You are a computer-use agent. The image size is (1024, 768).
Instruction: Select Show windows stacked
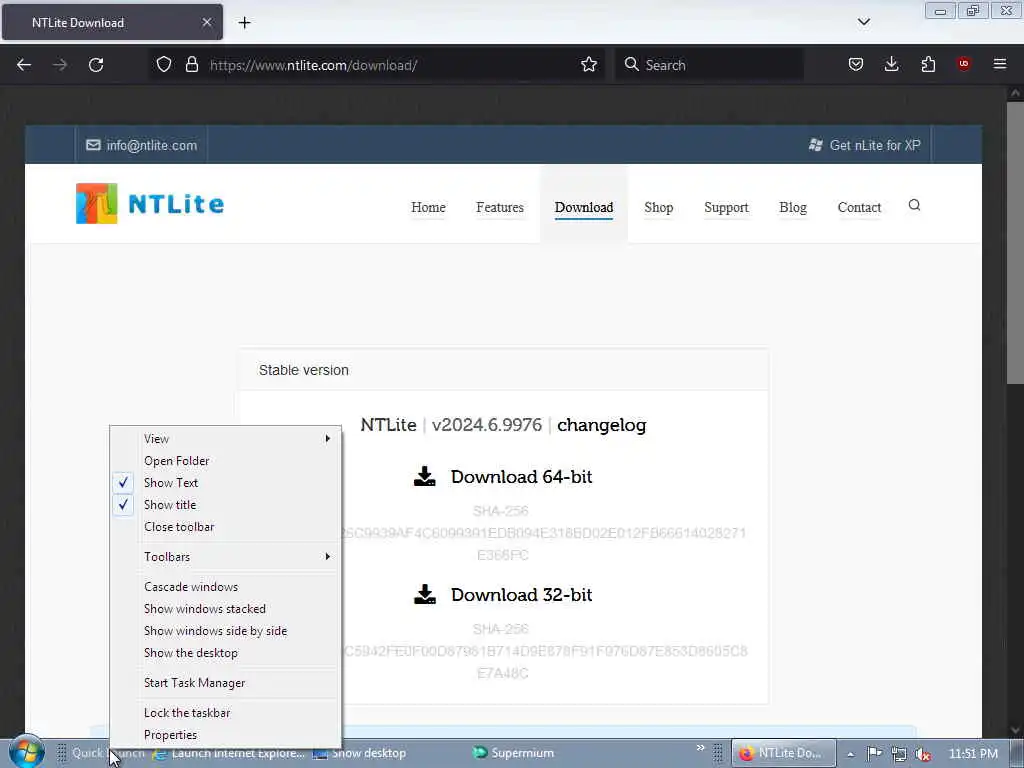[225, 609]
